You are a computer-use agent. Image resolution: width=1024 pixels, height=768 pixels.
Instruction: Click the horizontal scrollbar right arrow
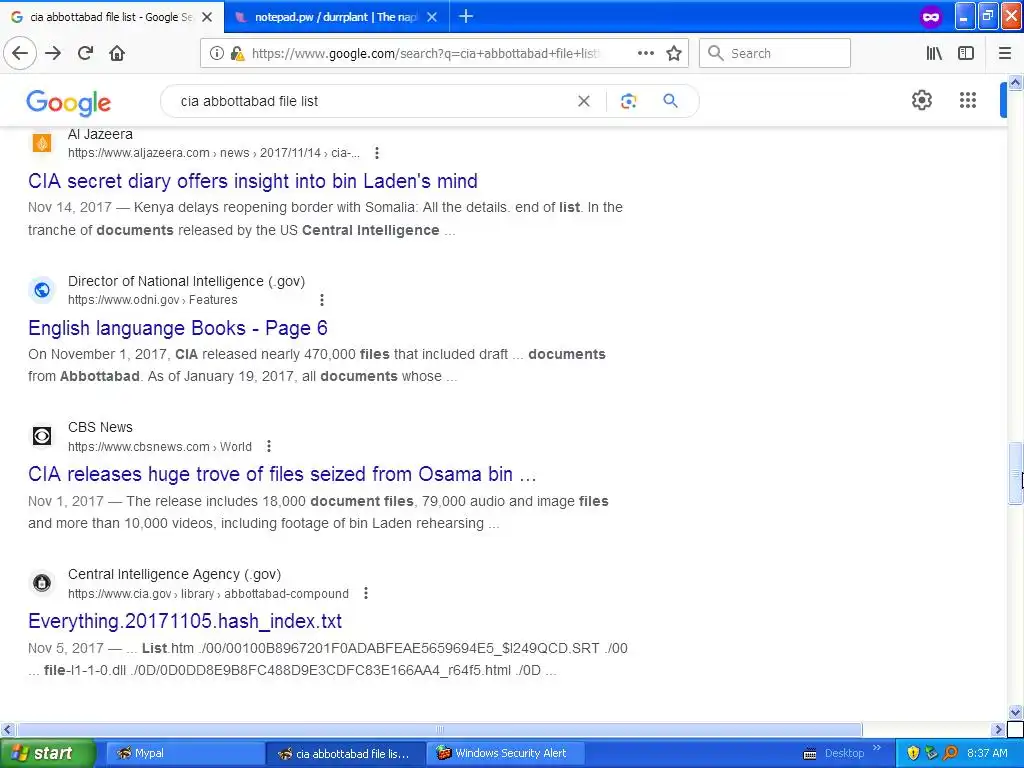(x=998, y=729)
